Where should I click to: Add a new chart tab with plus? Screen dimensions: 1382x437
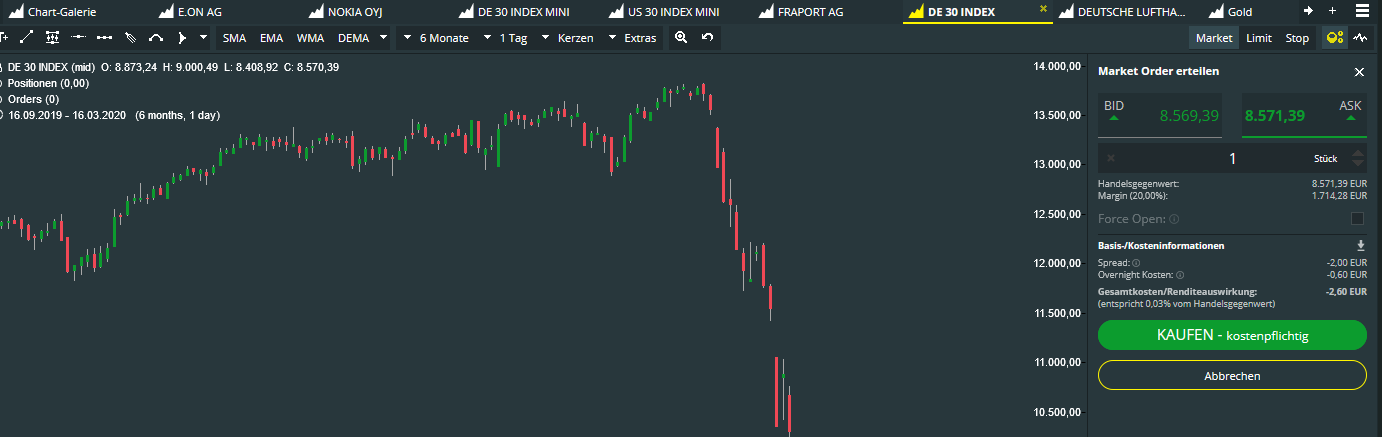(1332, 11)
